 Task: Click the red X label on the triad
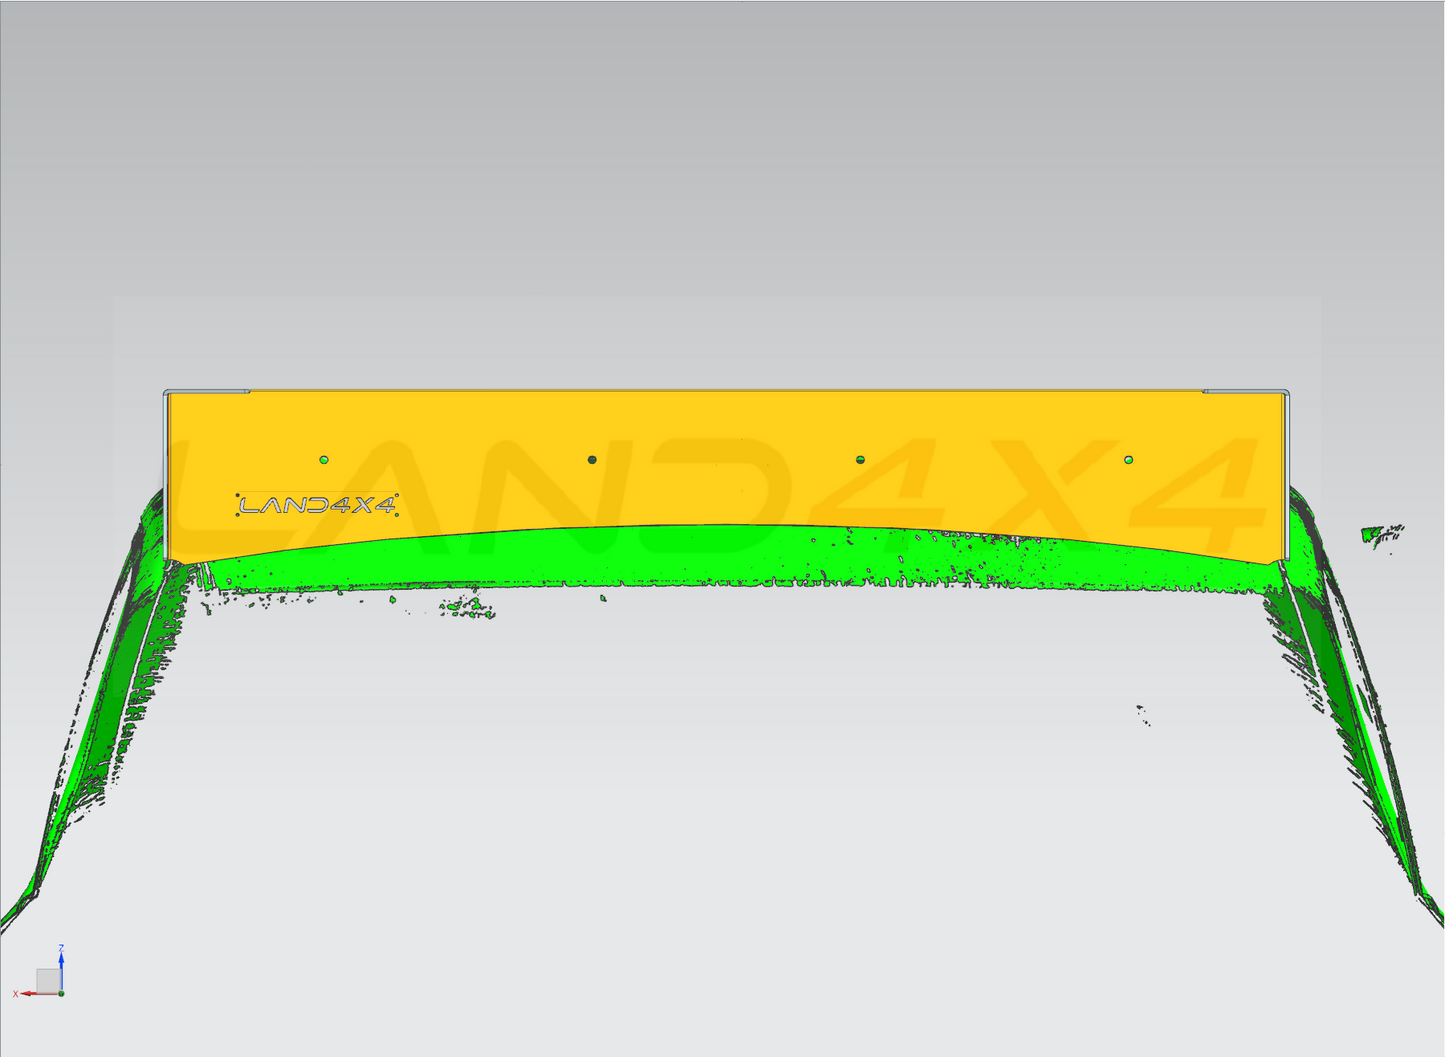15,994
